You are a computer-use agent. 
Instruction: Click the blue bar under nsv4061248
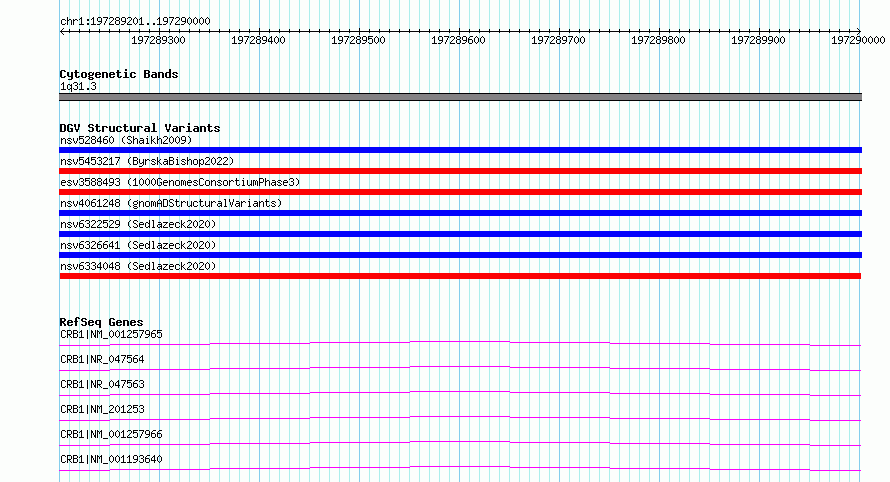[x=460, y=213]
